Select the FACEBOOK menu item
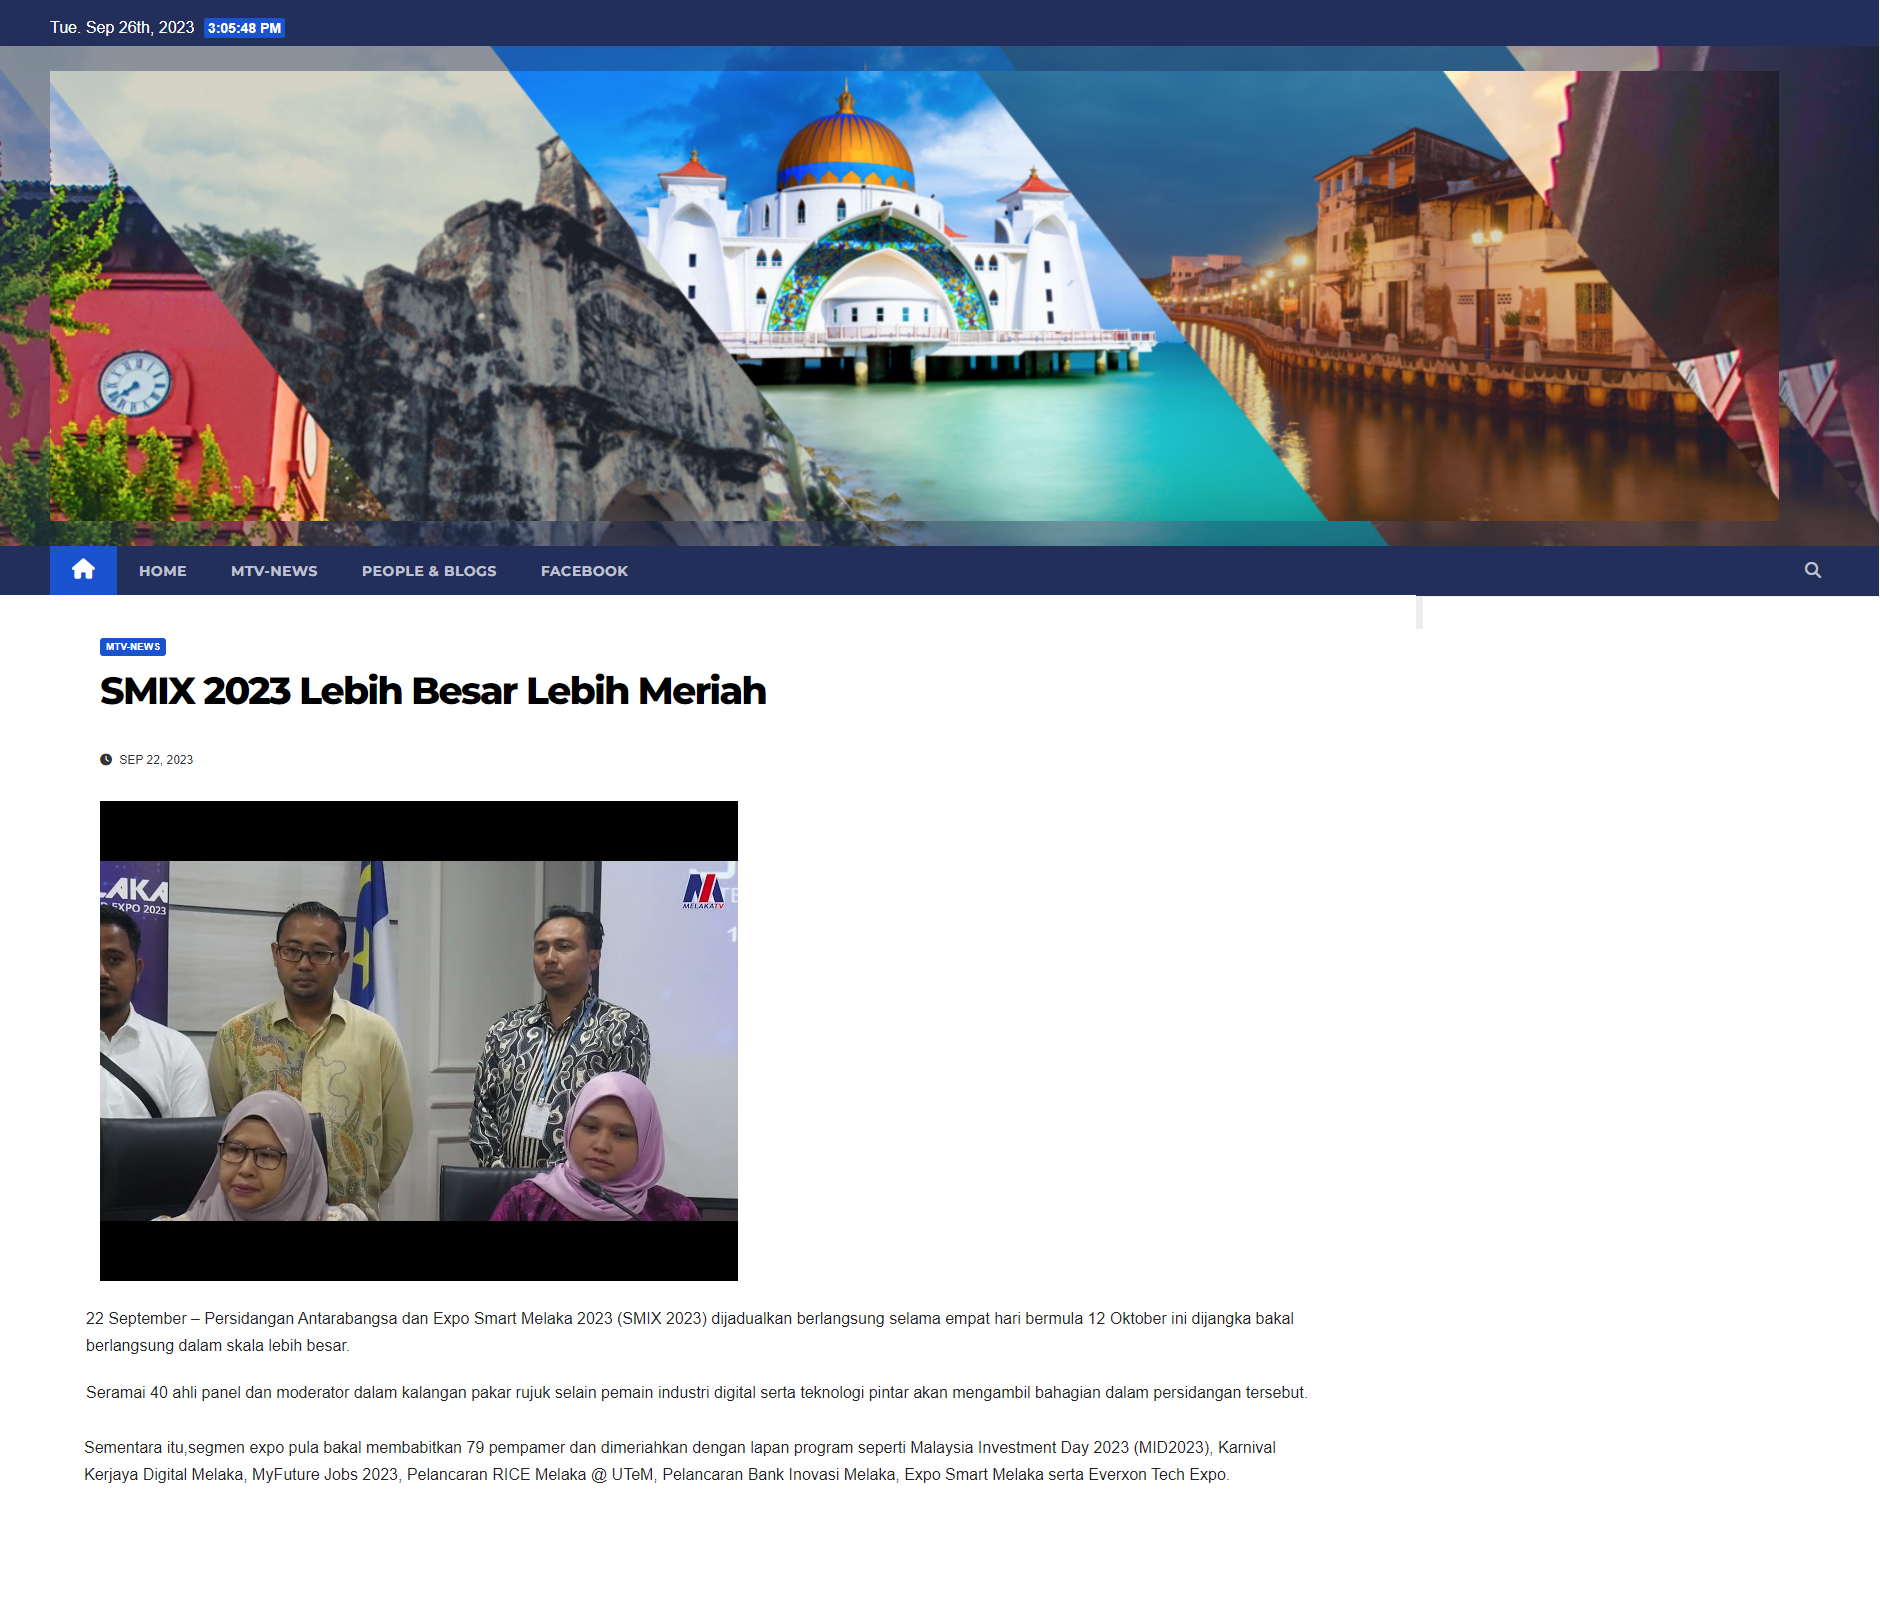This screenshot has width=1880, height=1600. click(584, 571)
